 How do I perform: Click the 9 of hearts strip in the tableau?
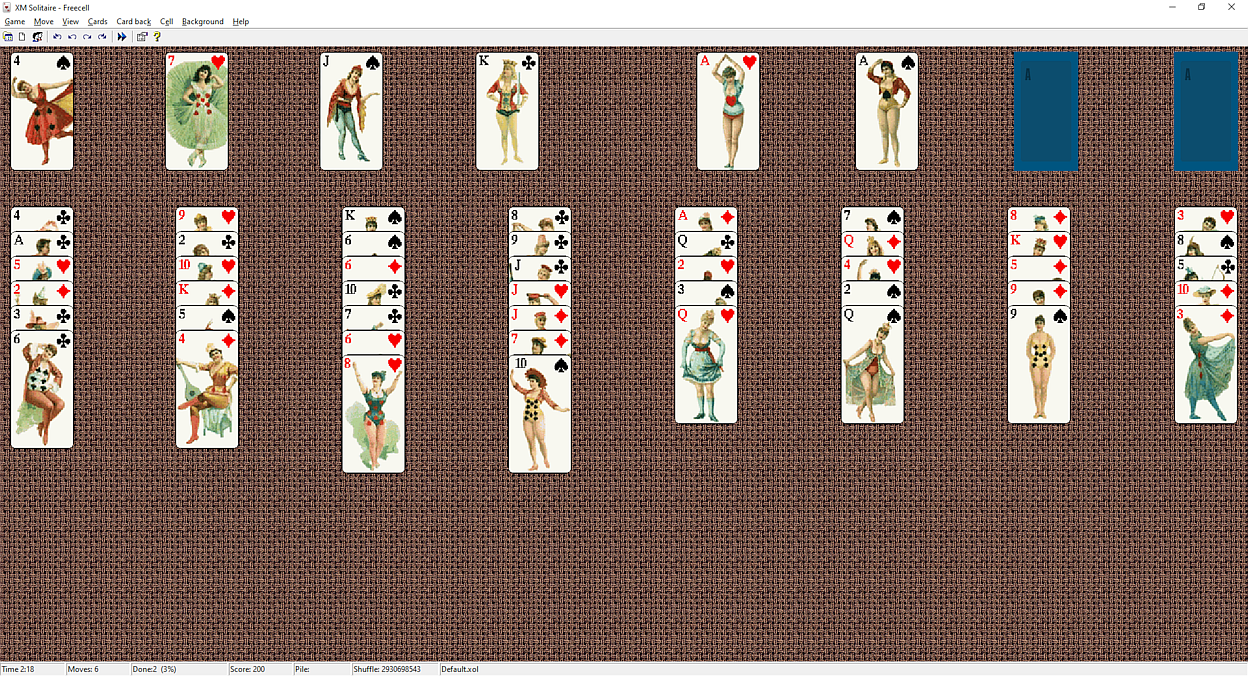(207, 219)
